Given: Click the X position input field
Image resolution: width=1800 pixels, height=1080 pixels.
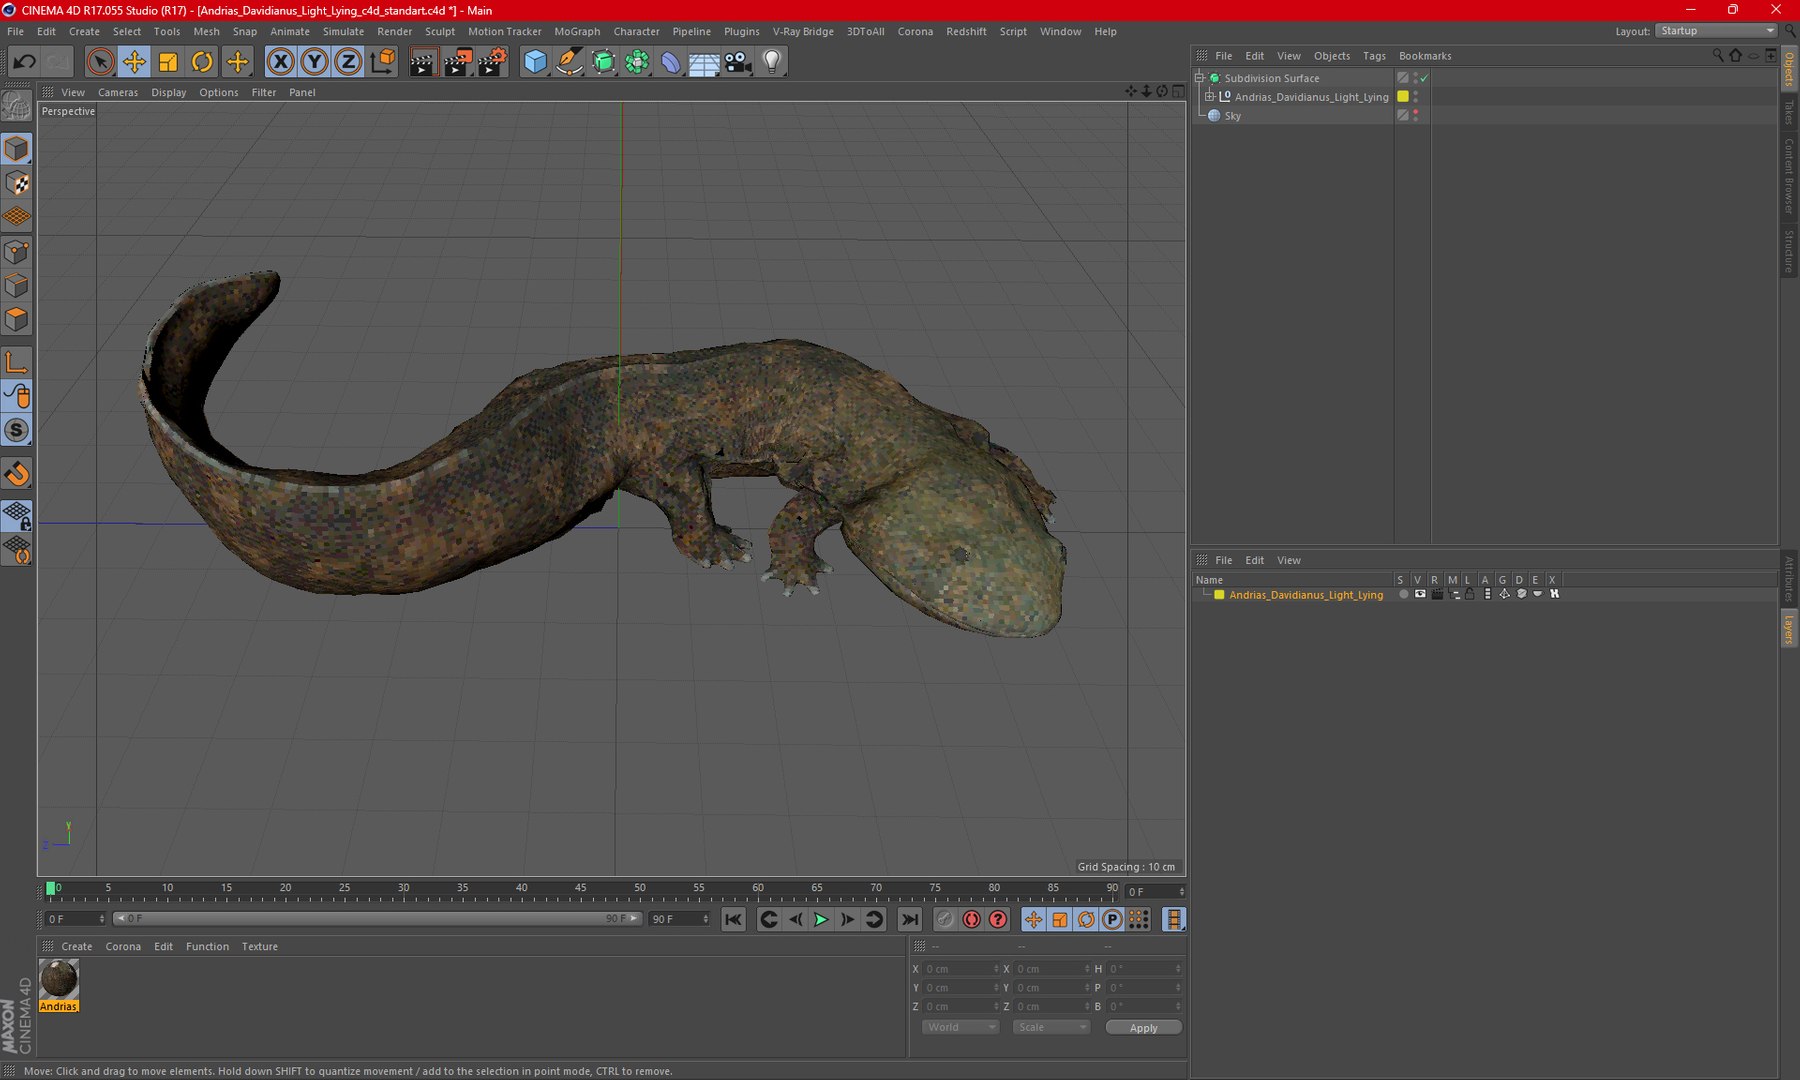Looking at the screenshot, I should click(x=960, y=969).
